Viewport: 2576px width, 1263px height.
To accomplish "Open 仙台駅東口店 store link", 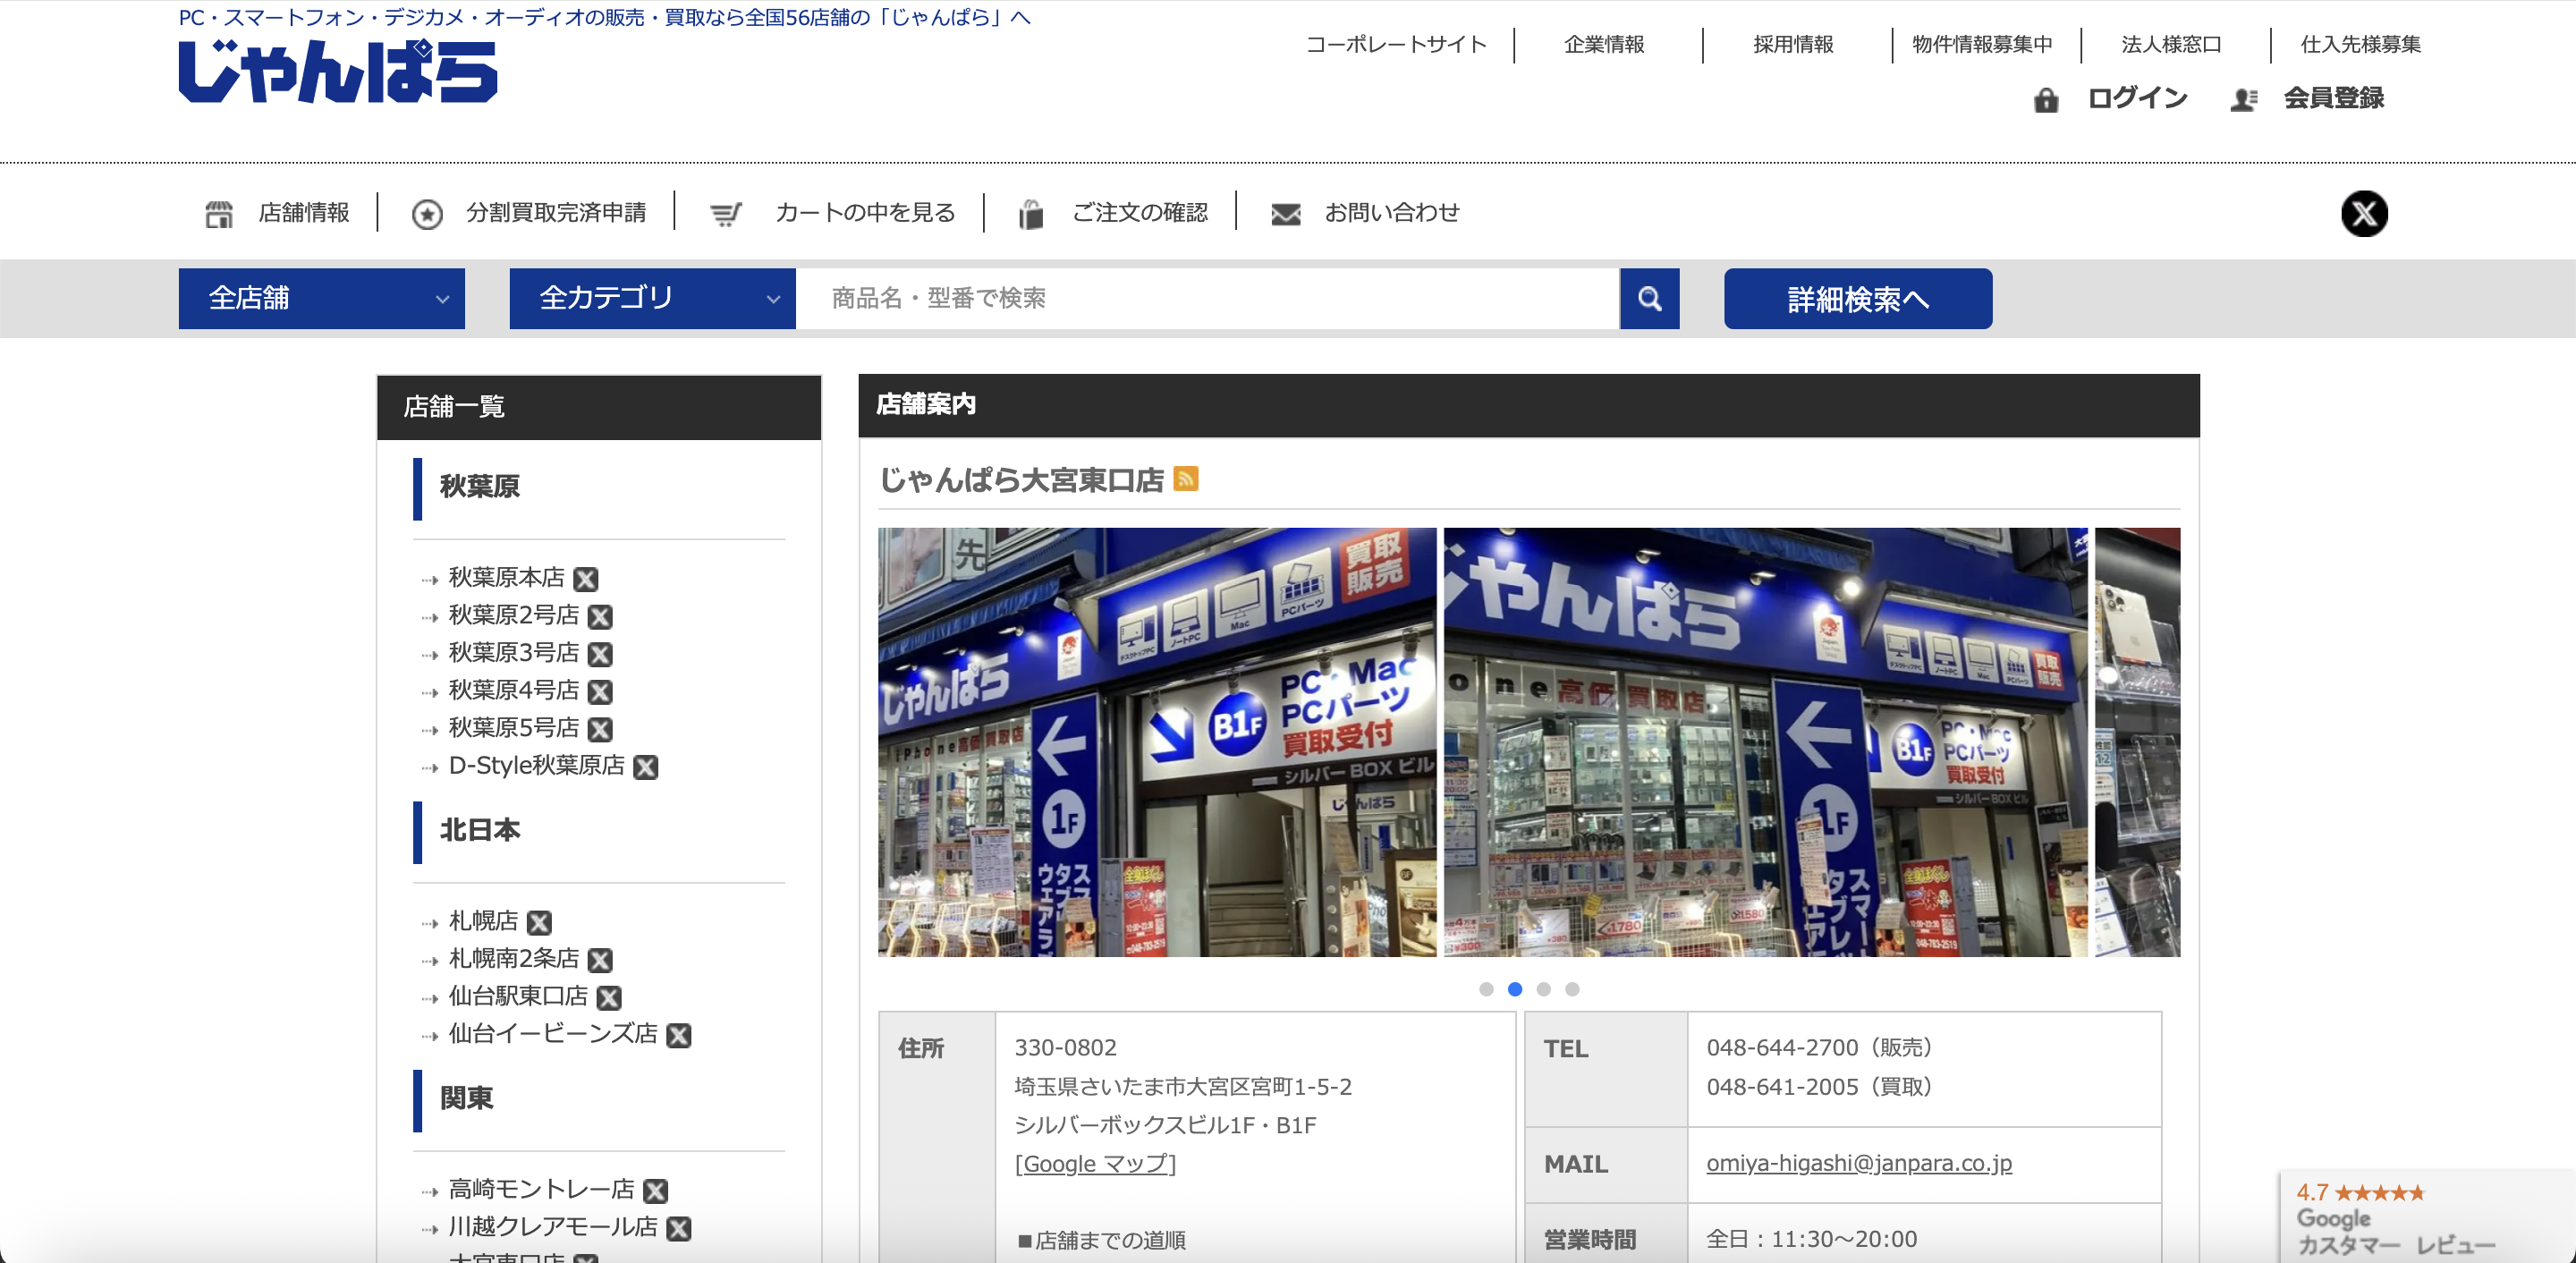I will pos(518,996).
